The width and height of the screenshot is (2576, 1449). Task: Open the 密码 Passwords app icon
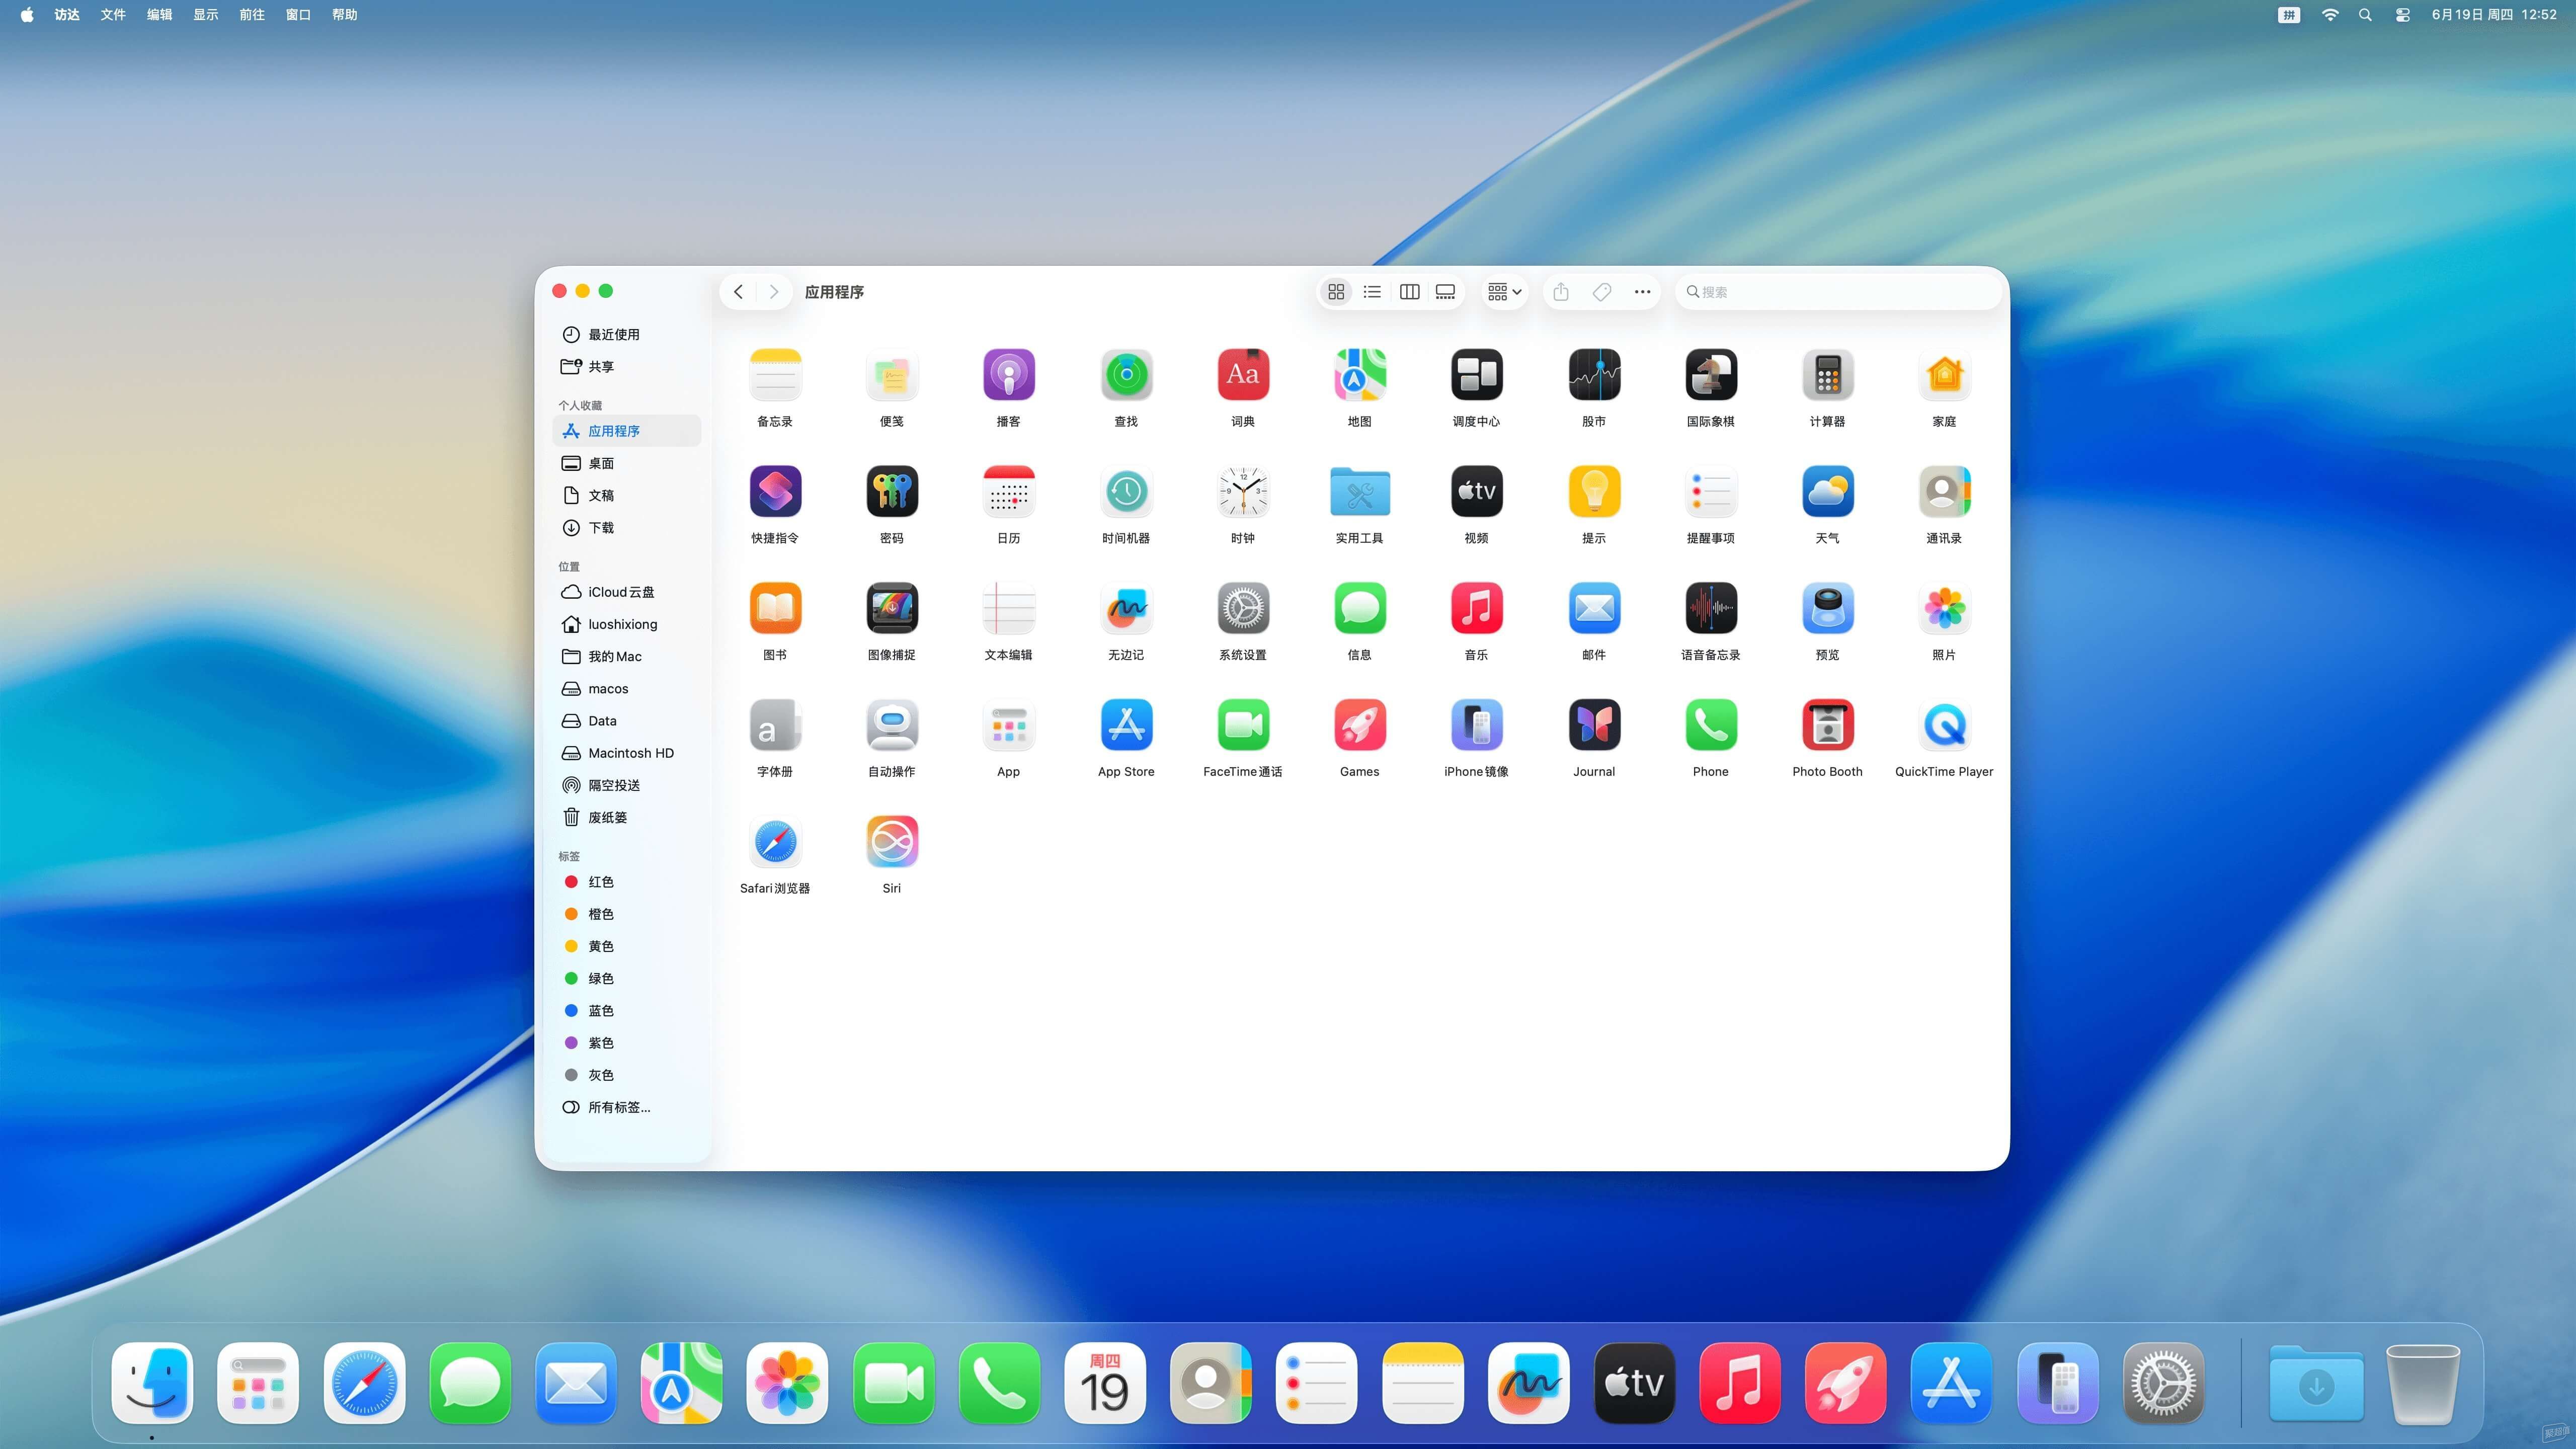(891, 491)
